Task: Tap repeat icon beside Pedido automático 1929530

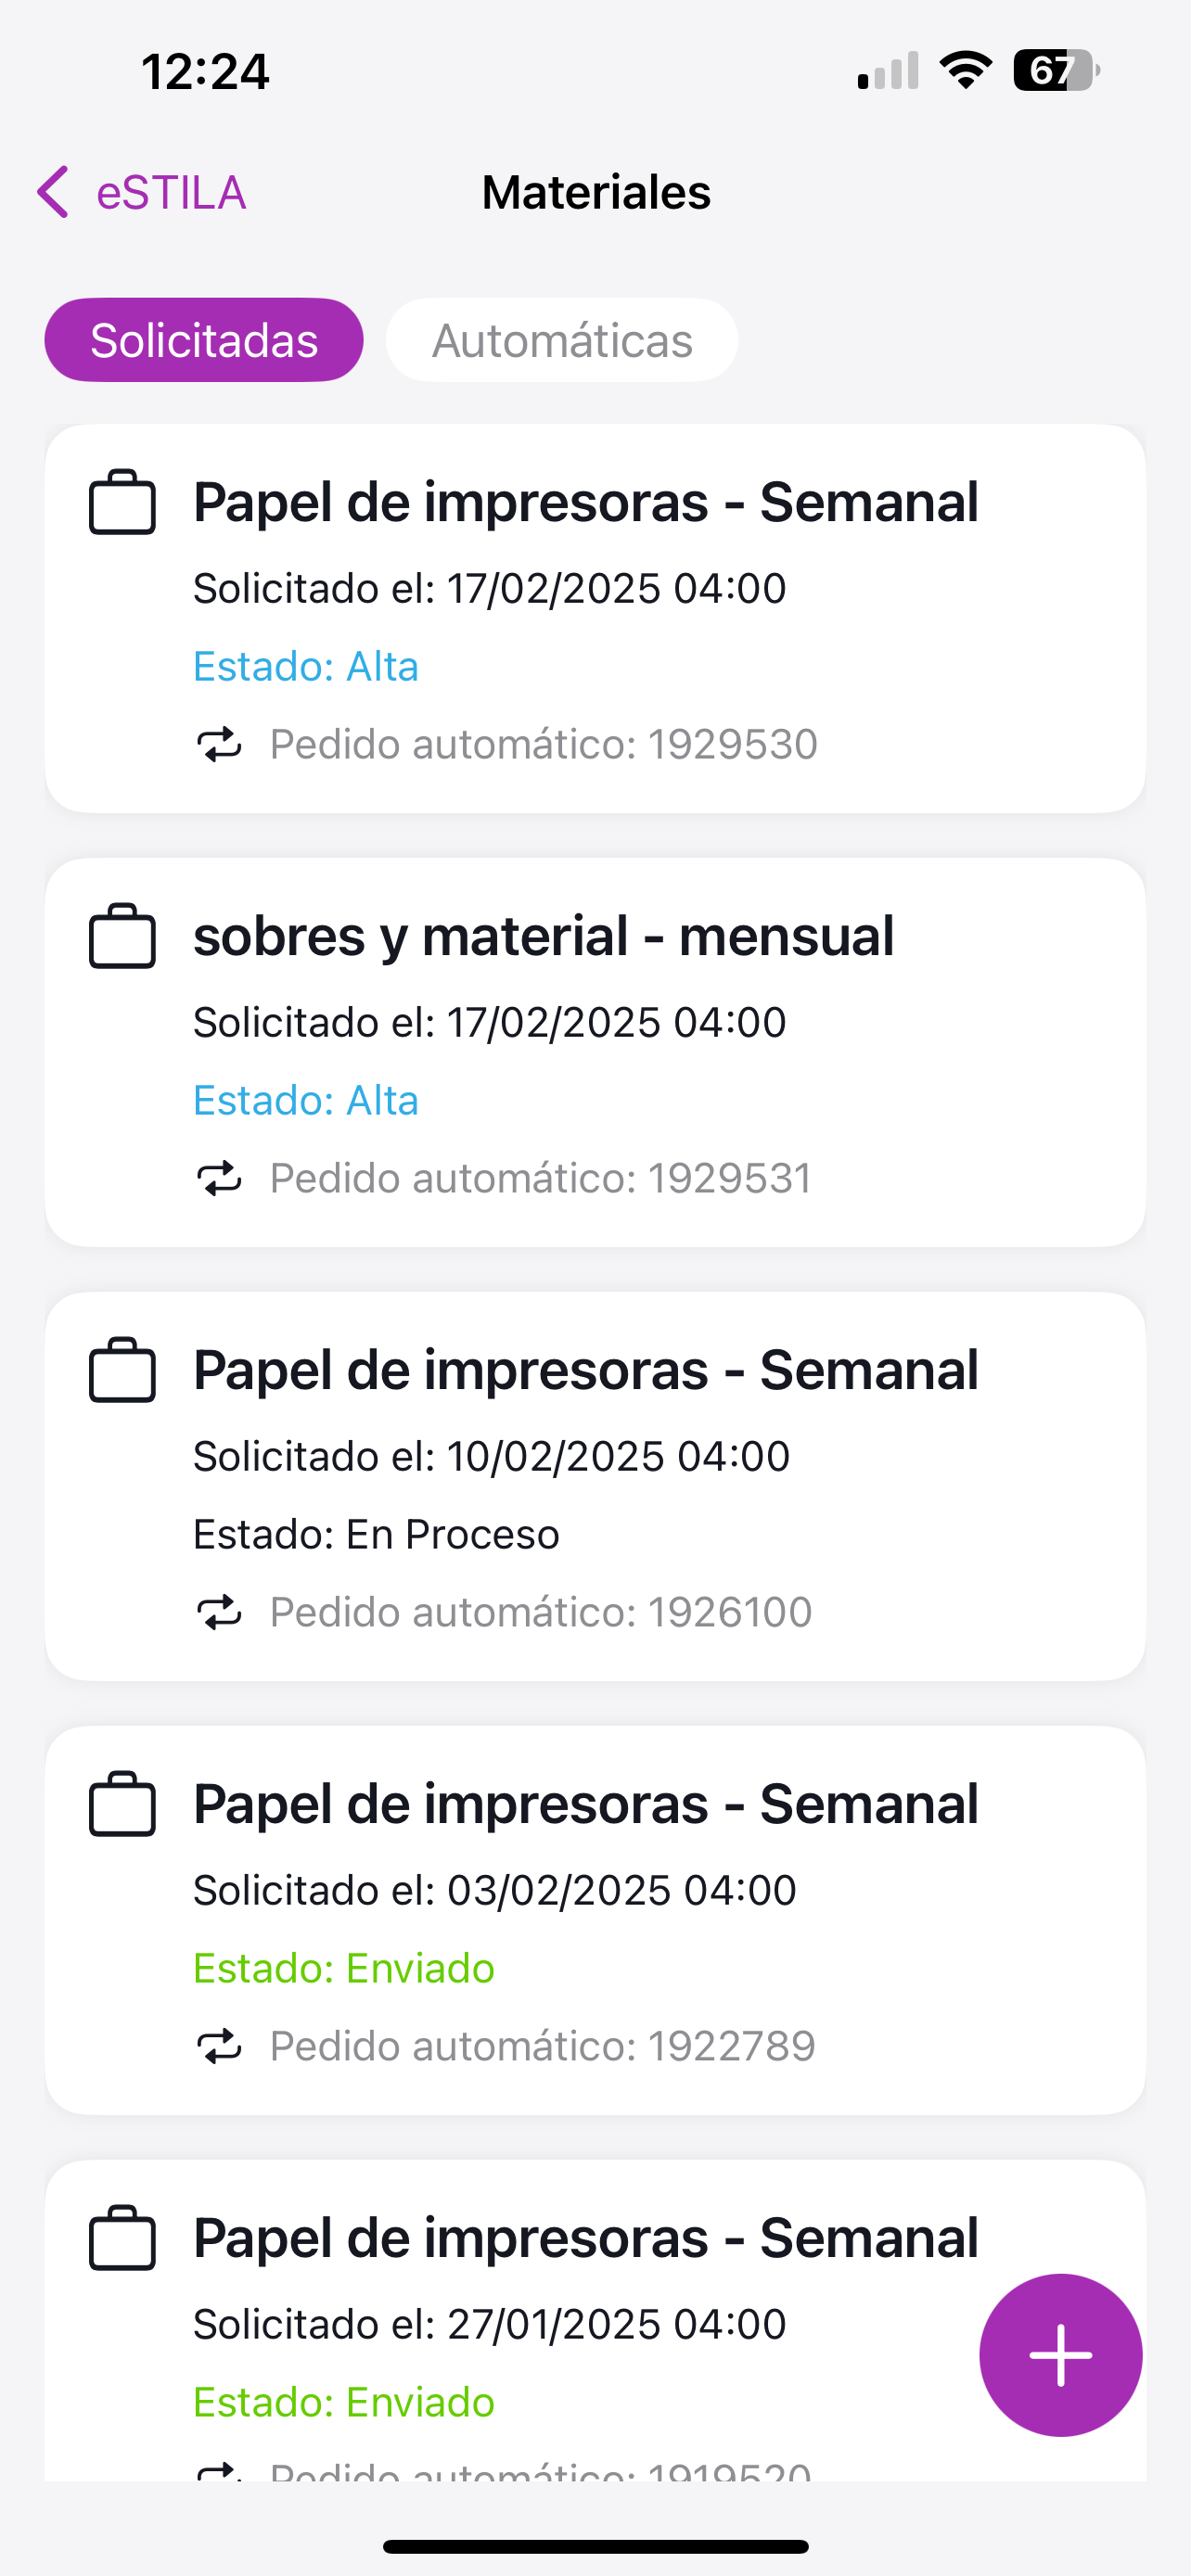Action: (x=219, y=744)
